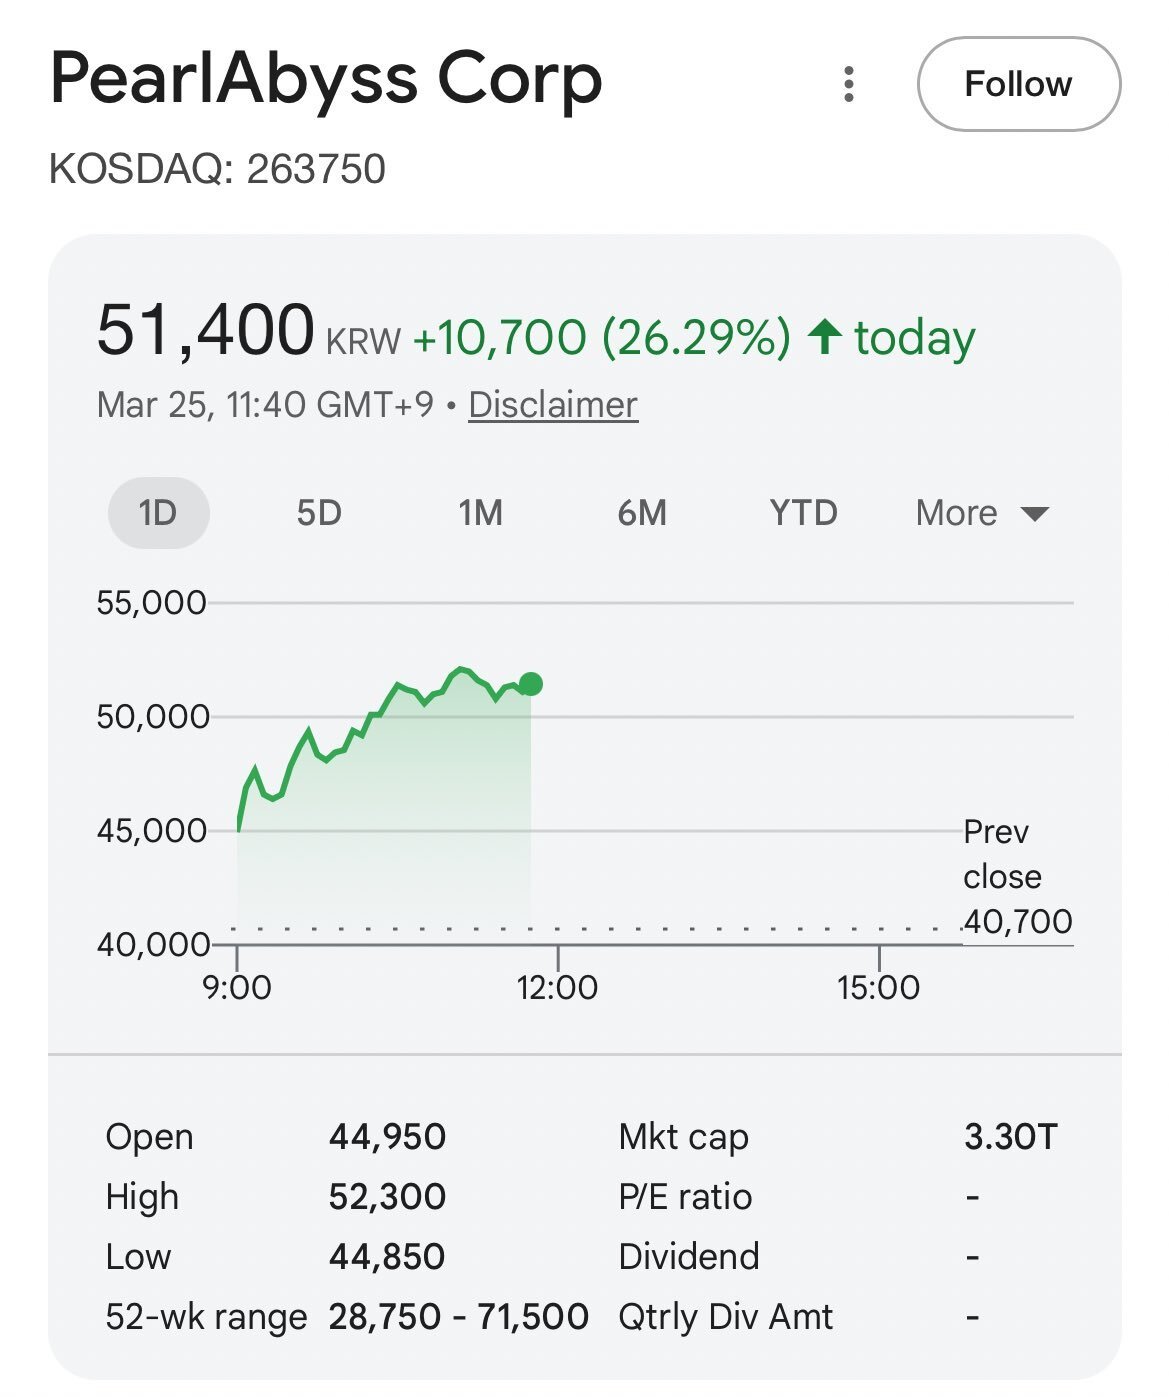
Task: Click the PearlAbyss Corp title
Action: [326, 79]
